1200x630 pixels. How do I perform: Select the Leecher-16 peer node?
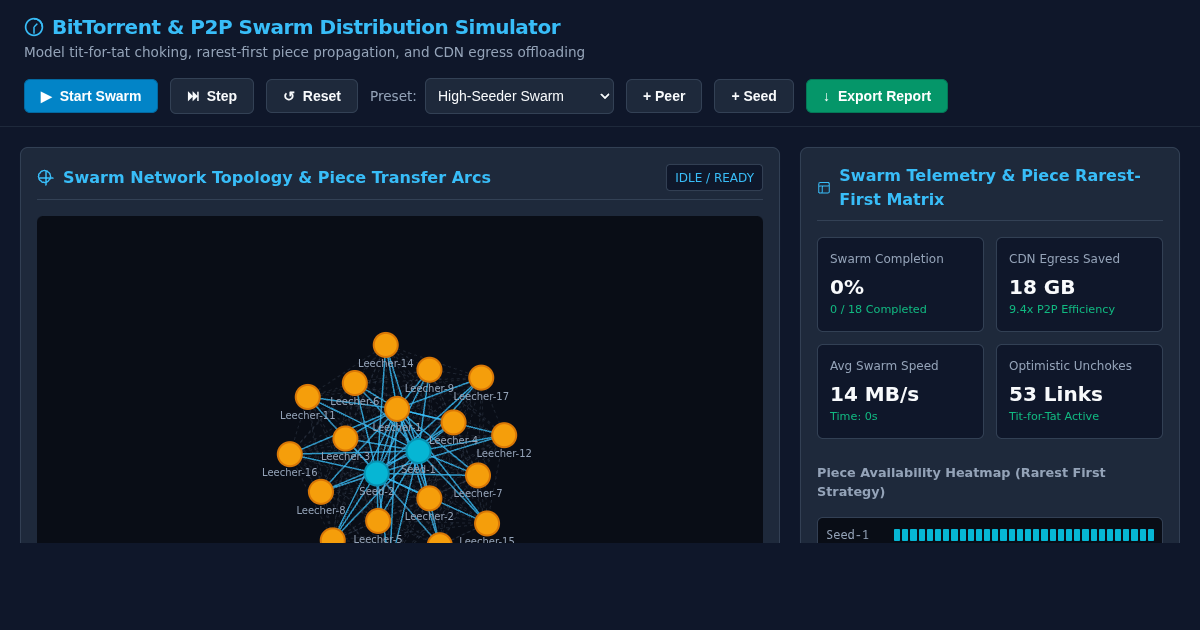click(x=290, y=454)
